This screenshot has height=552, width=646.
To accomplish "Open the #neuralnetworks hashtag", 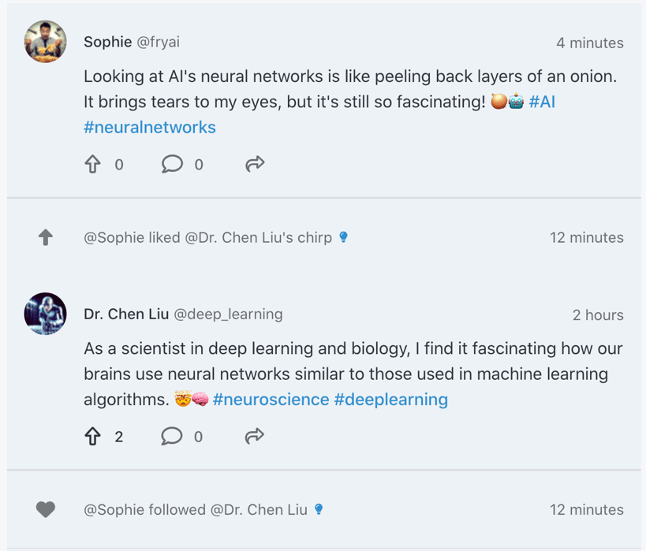I will tap(150, 127).
